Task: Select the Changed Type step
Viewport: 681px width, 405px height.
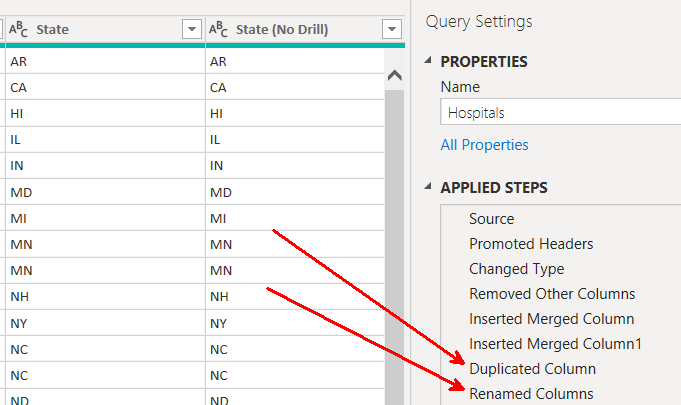Action: tap(516, 269)
